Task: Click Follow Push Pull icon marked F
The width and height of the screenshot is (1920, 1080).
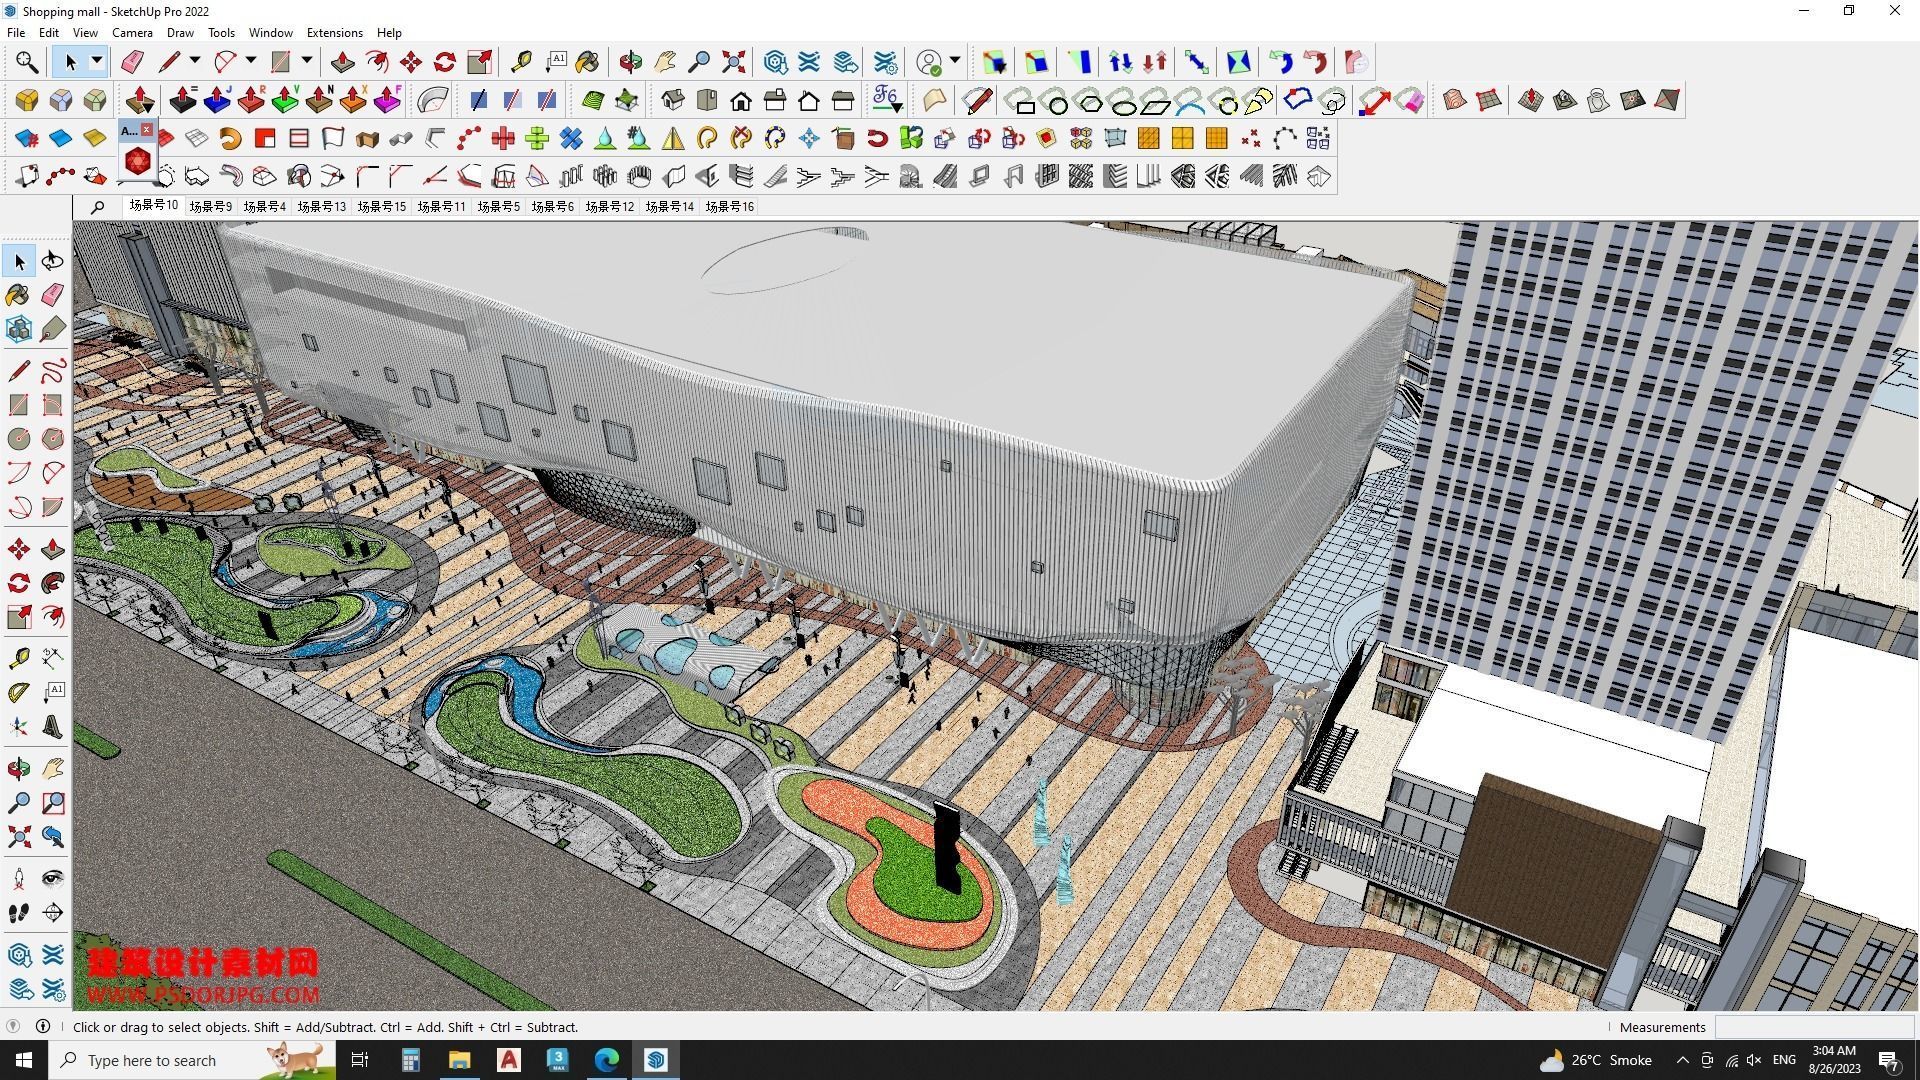Action: [x=387, y=100]
